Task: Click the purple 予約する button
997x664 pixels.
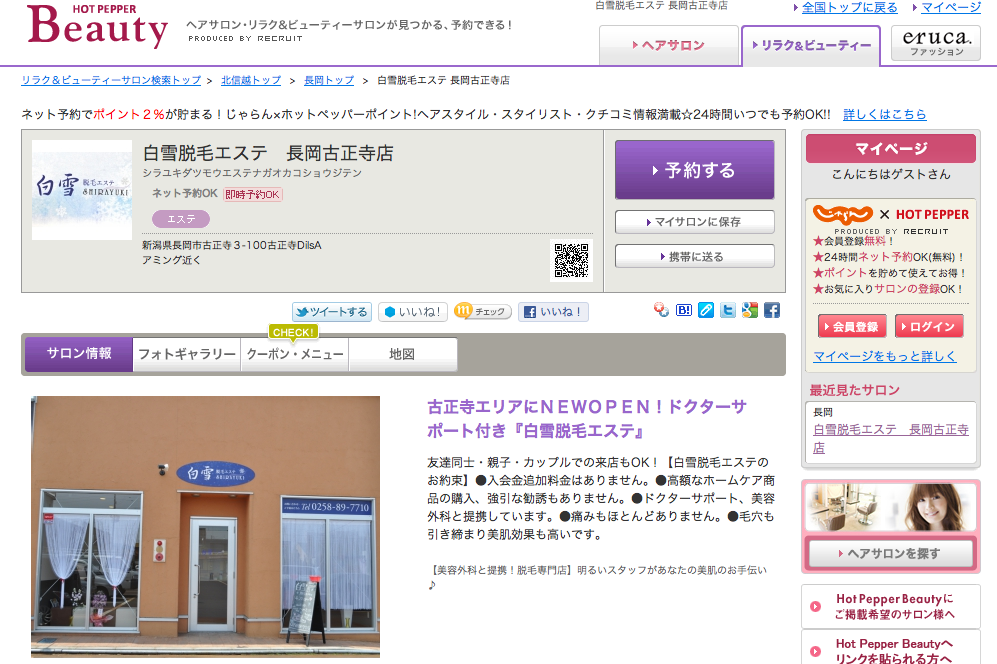Action: point(694,170)
